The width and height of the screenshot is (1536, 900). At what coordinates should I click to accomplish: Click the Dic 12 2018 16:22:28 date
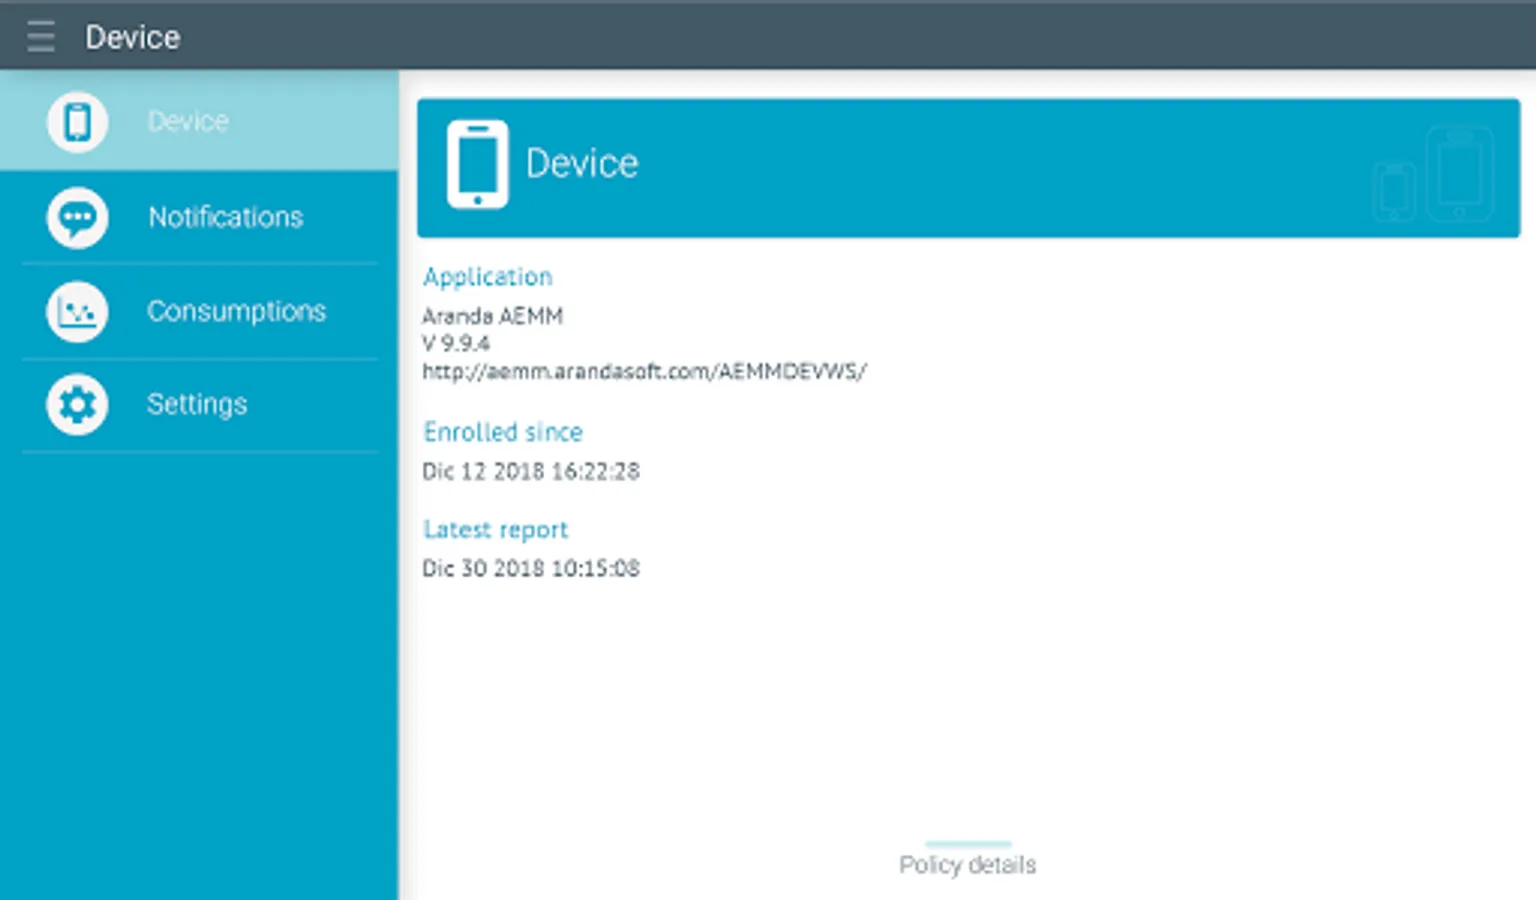pyautogui.click(x=531, y=471)
